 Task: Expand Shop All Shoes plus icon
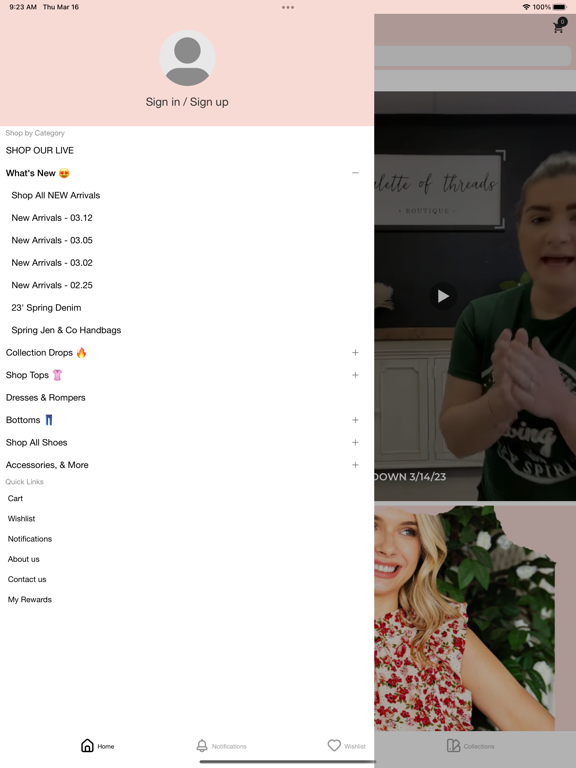tap(355, 443)
